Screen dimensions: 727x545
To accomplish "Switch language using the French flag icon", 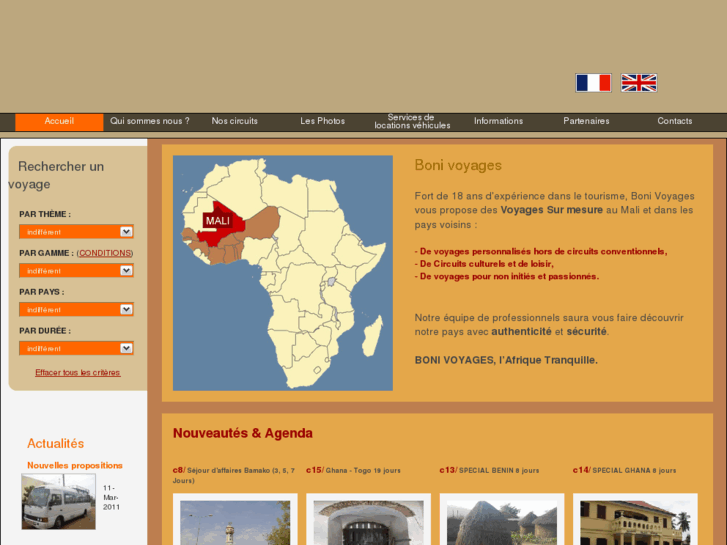I will pyautogui.click(x=593, y=83).
